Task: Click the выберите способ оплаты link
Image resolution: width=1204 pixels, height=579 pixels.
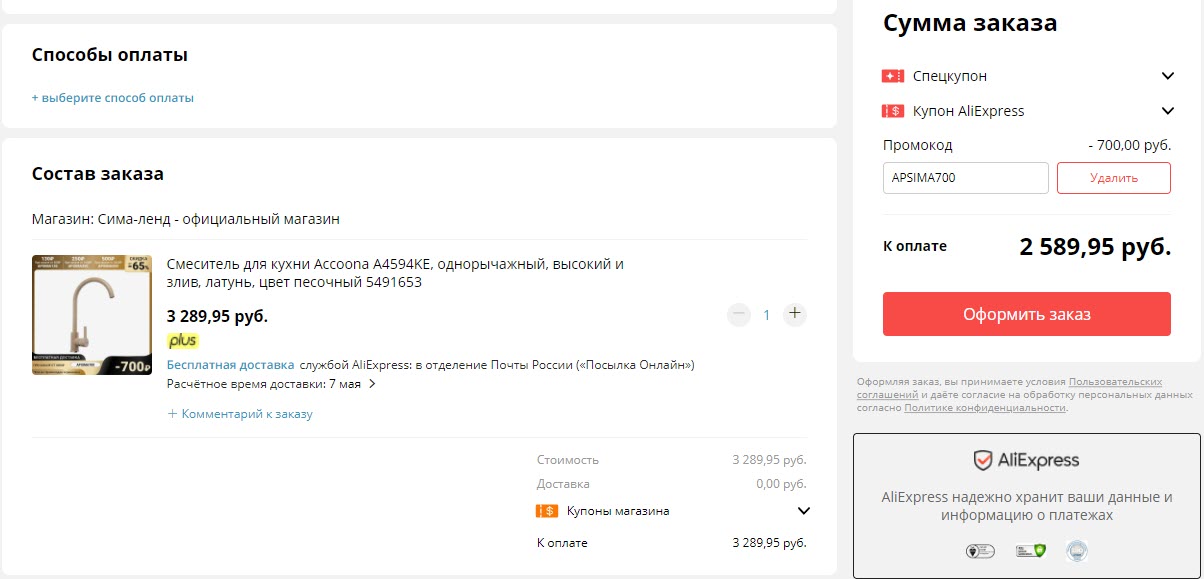Action: (x=113, y=98)
